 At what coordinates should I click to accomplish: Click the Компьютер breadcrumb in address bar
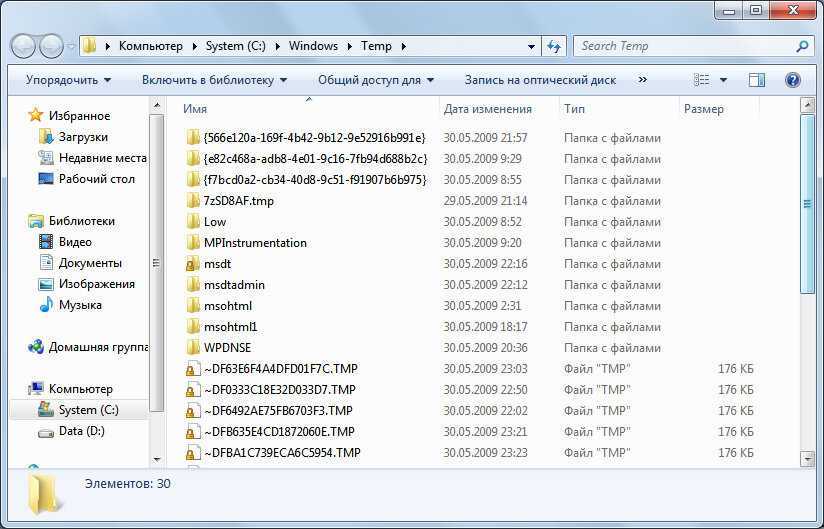coord(151,46)
